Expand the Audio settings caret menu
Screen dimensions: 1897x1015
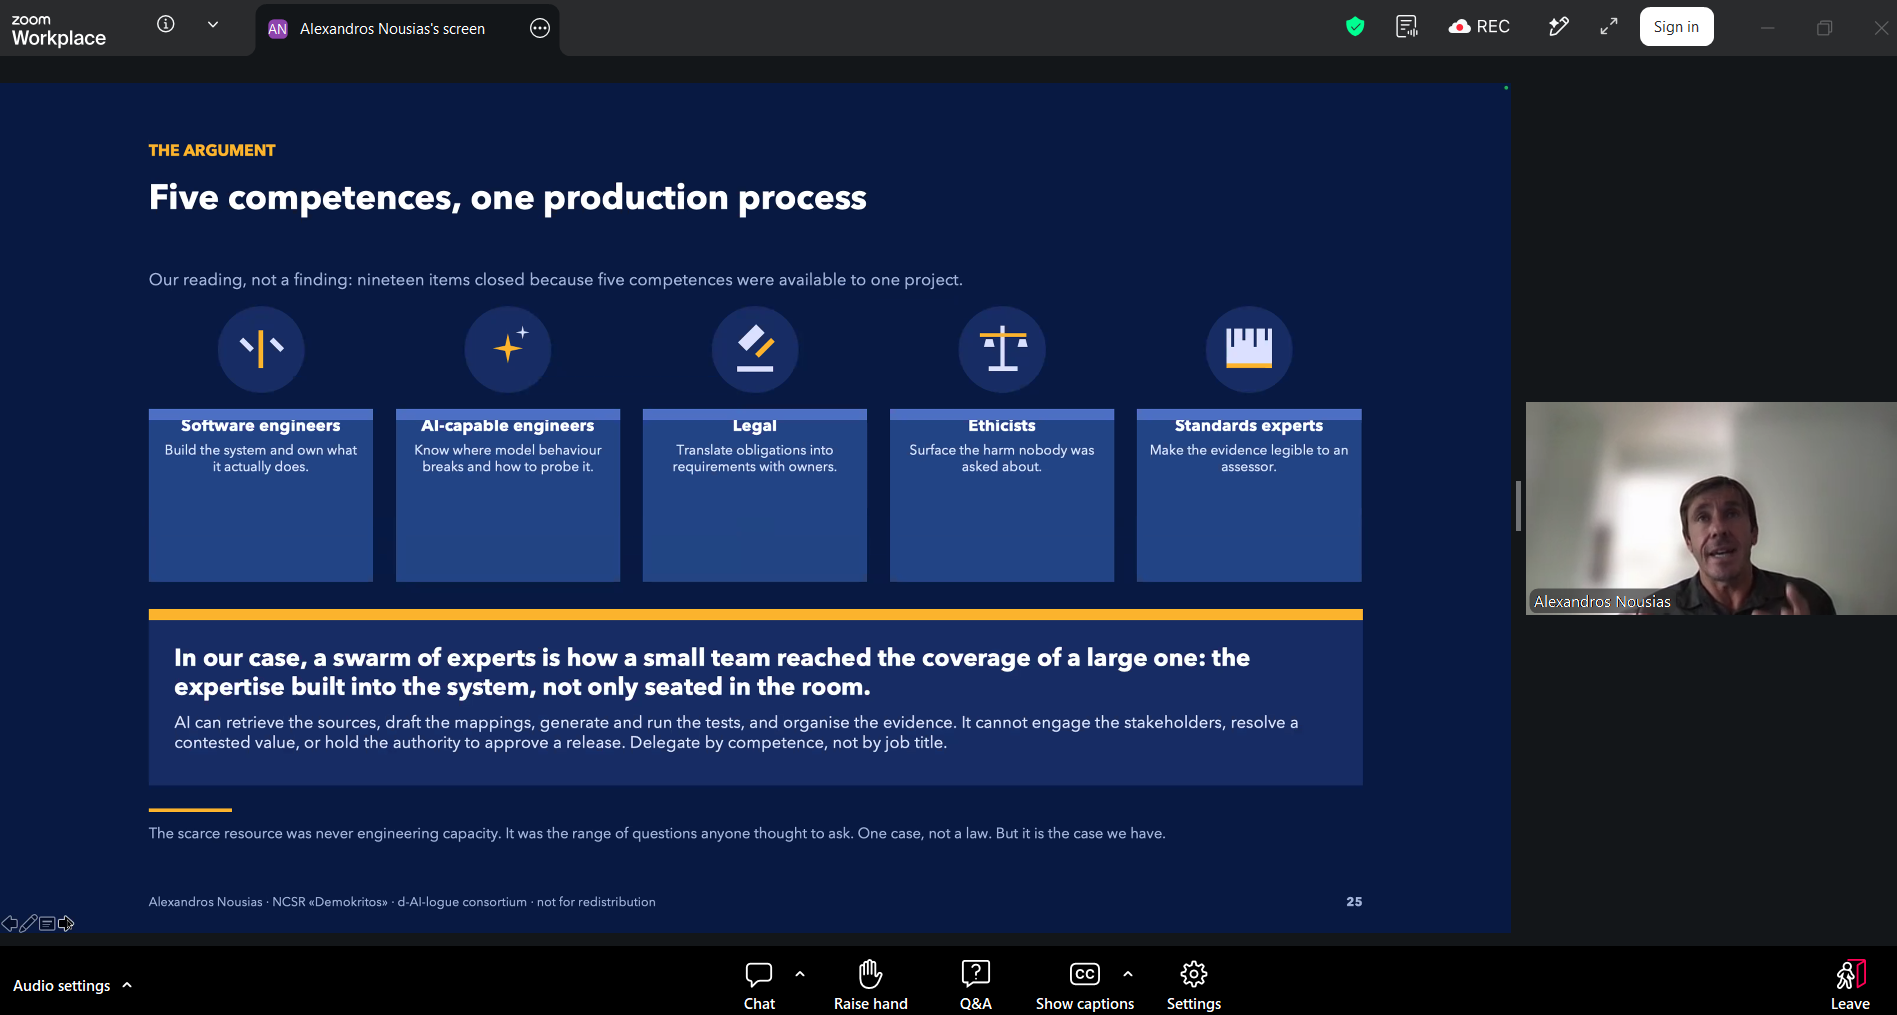[127, 985]
